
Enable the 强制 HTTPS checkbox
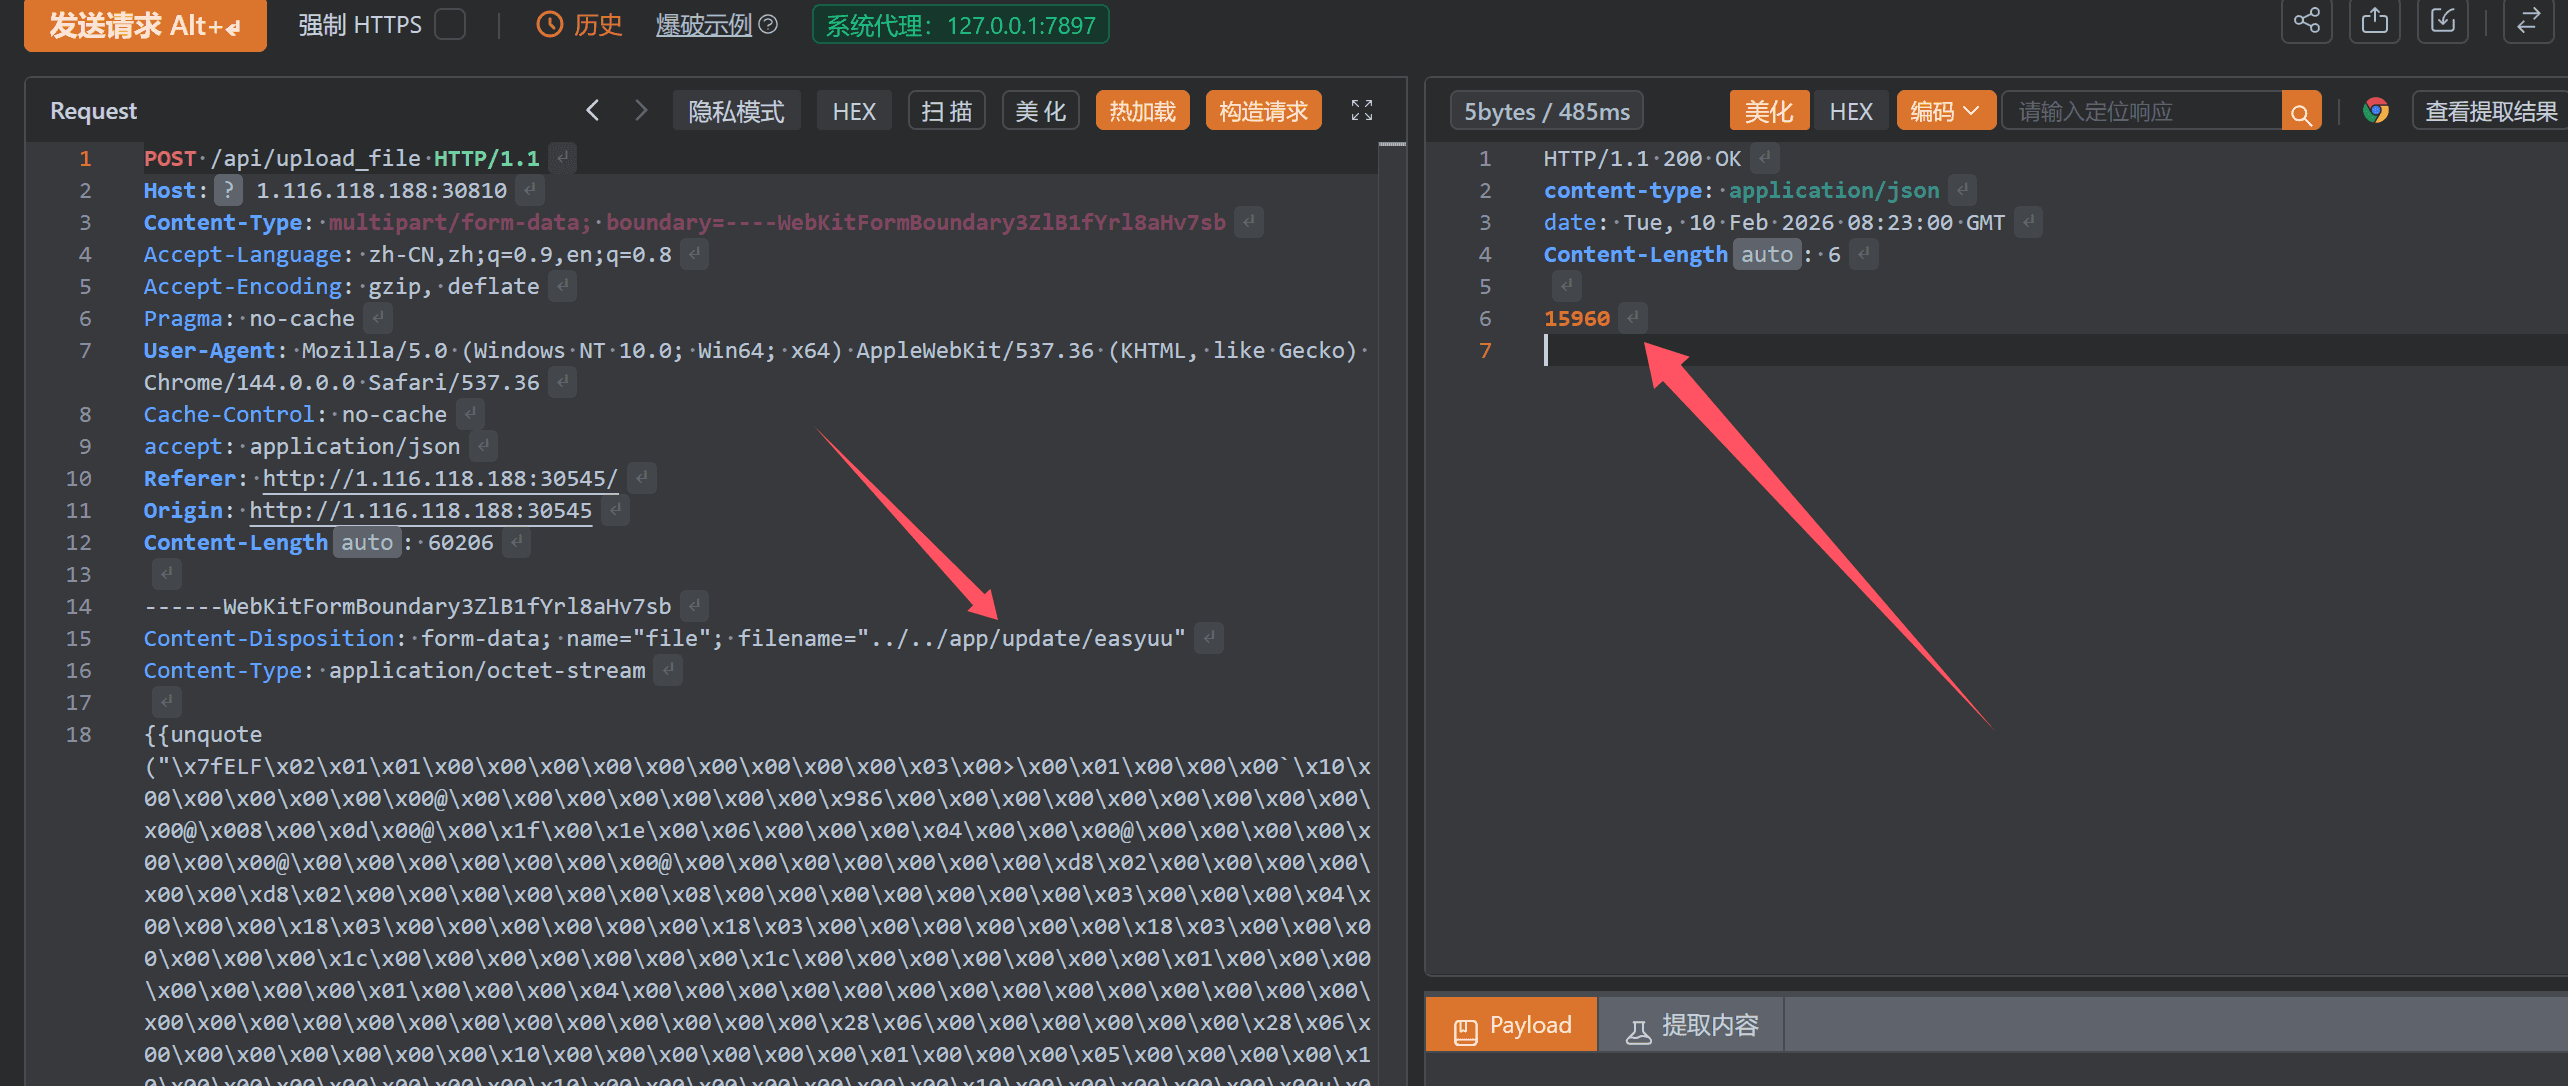451,24
